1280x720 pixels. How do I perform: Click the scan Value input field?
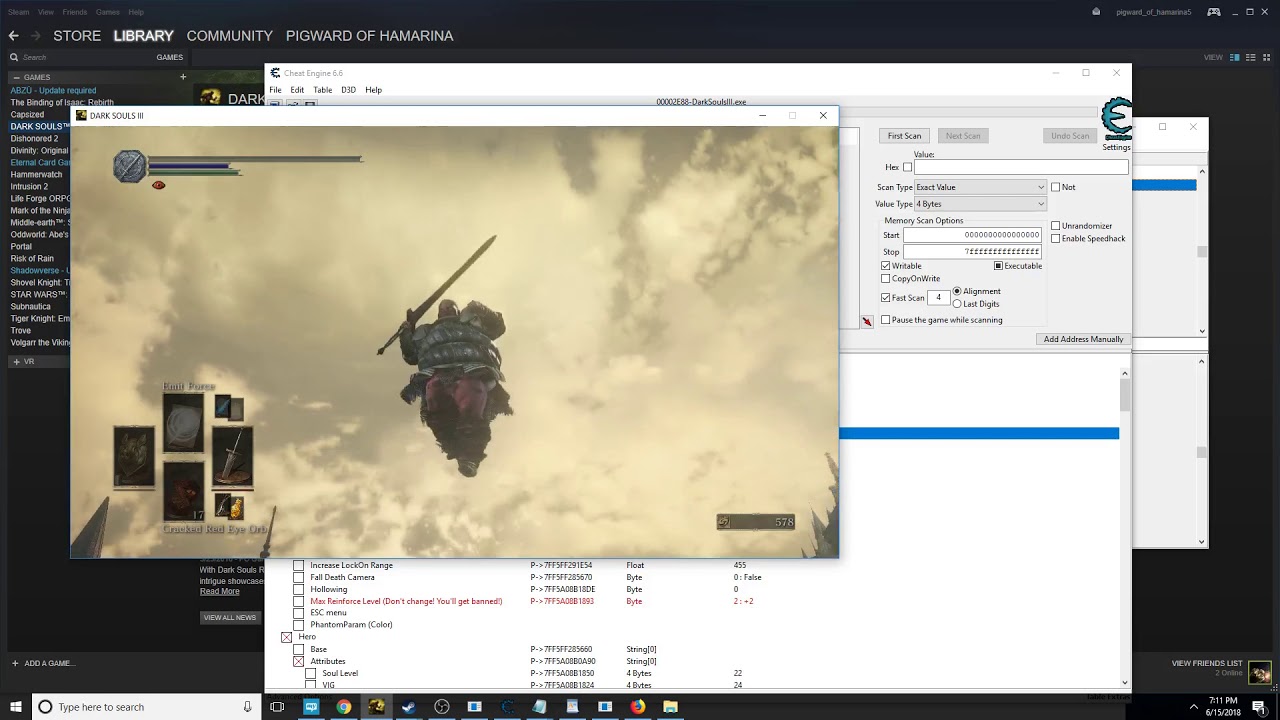[x=1021, y=167]
